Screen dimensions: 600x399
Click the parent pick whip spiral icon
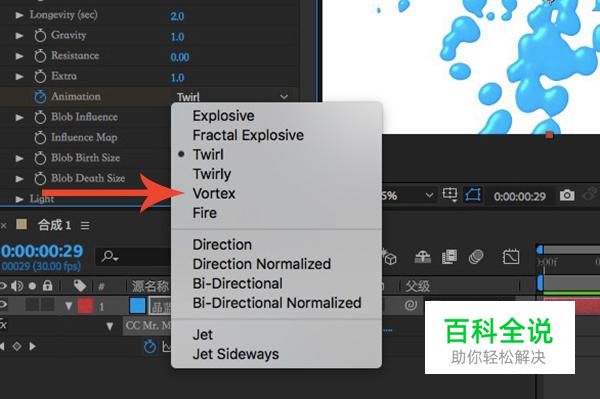[411, 305]
